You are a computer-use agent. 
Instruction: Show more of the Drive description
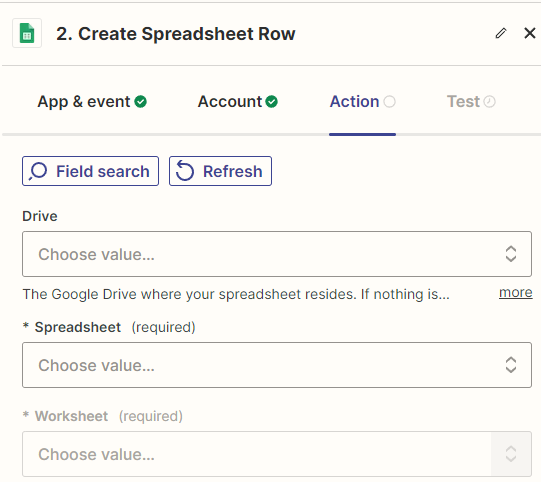[x=515, y=293]
